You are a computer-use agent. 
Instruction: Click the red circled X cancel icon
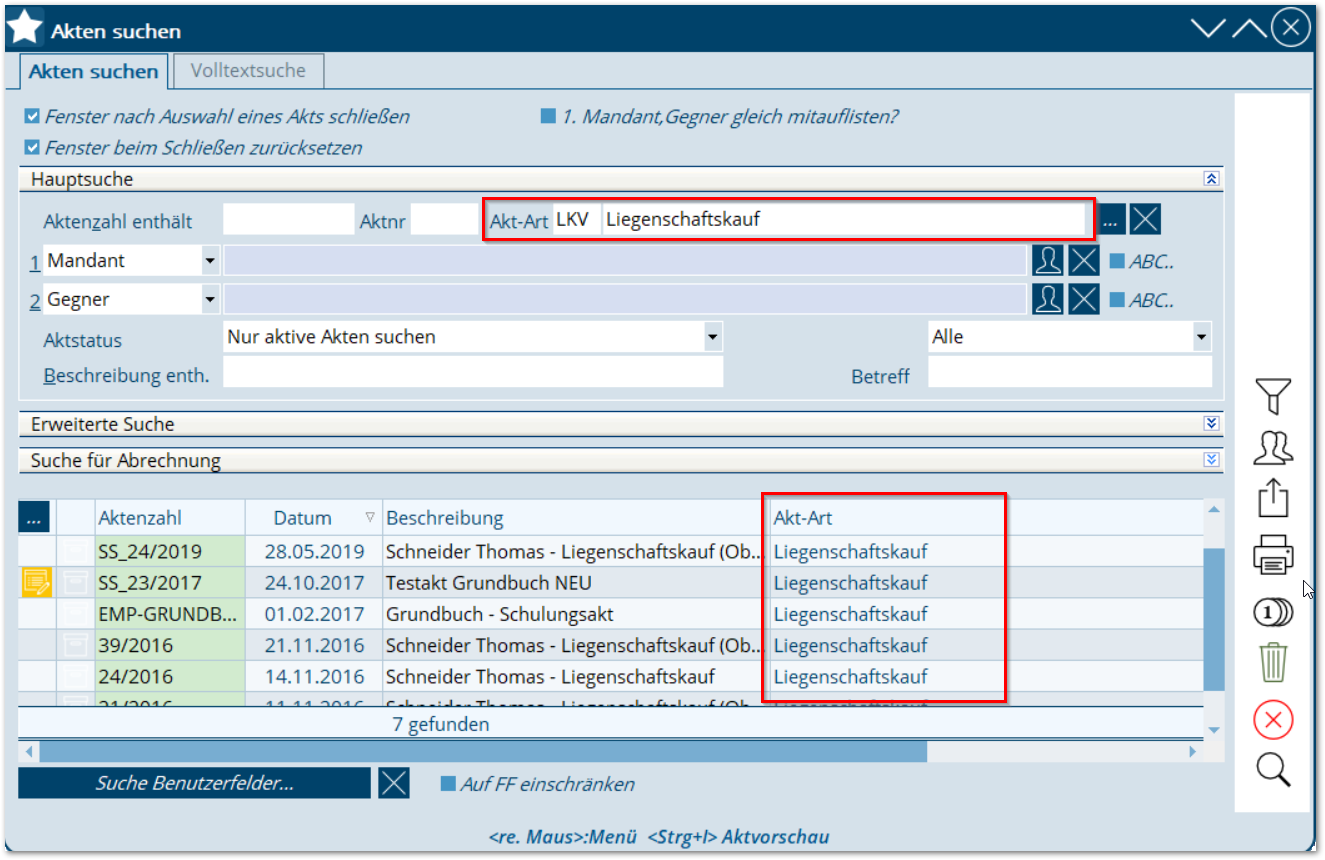pyautogui.click(x=1273, y=719)
